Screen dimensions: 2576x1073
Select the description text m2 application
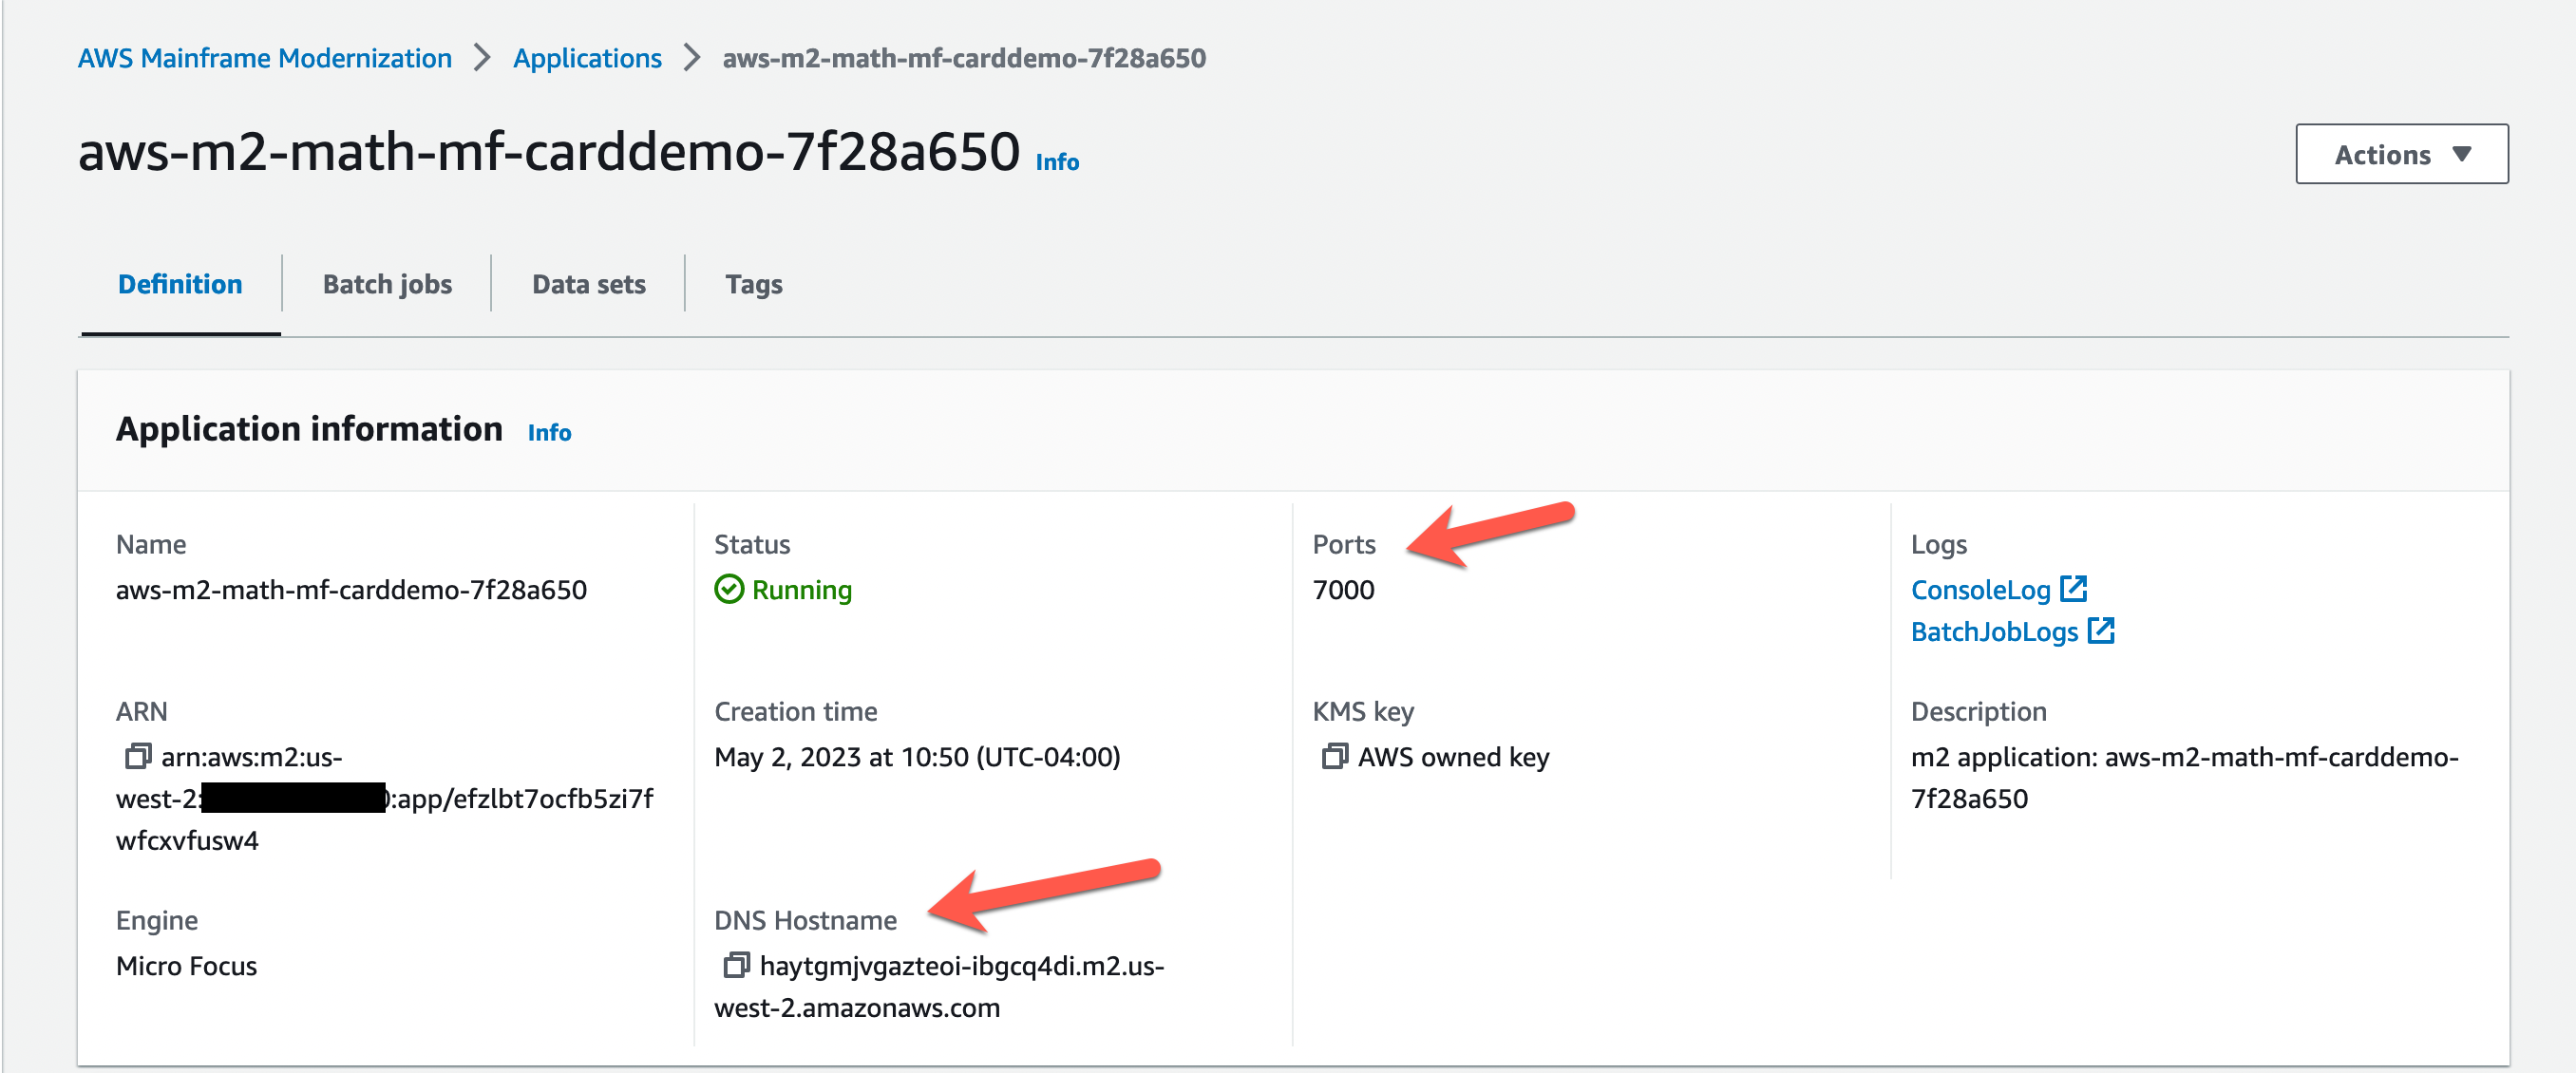pyautogui.click(x=2184, y=777)
